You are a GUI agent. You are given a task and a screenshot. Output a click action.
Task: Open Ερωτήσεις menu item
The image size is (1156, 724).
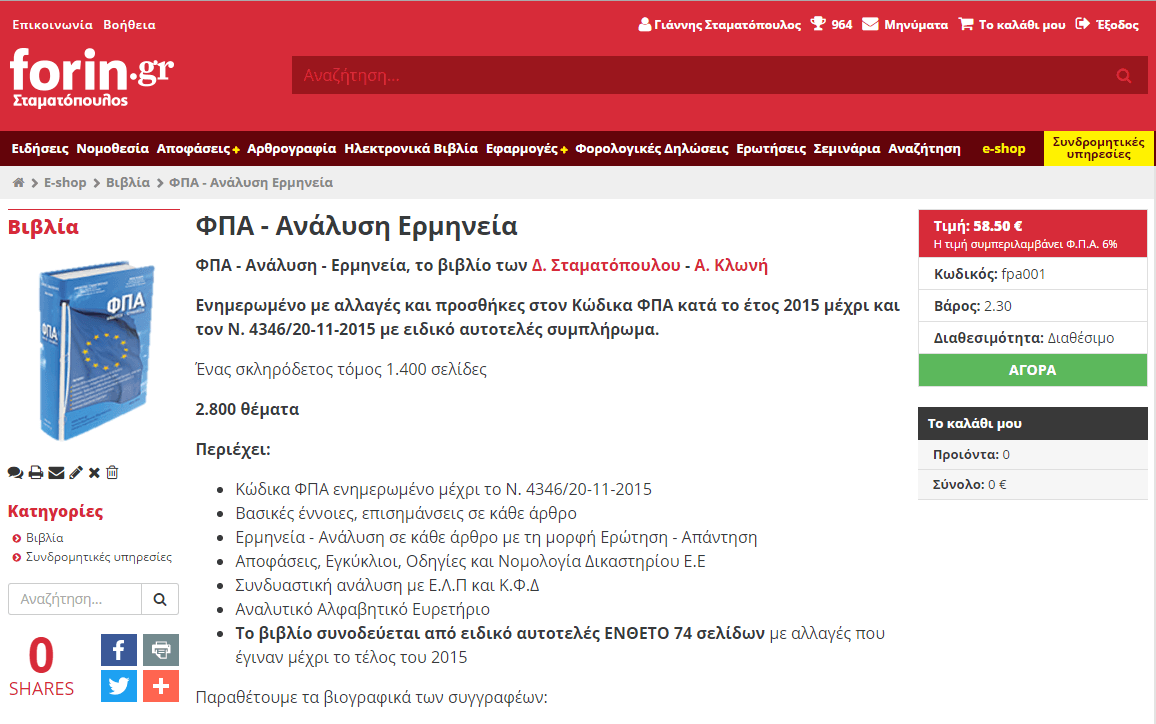[771, 148]
